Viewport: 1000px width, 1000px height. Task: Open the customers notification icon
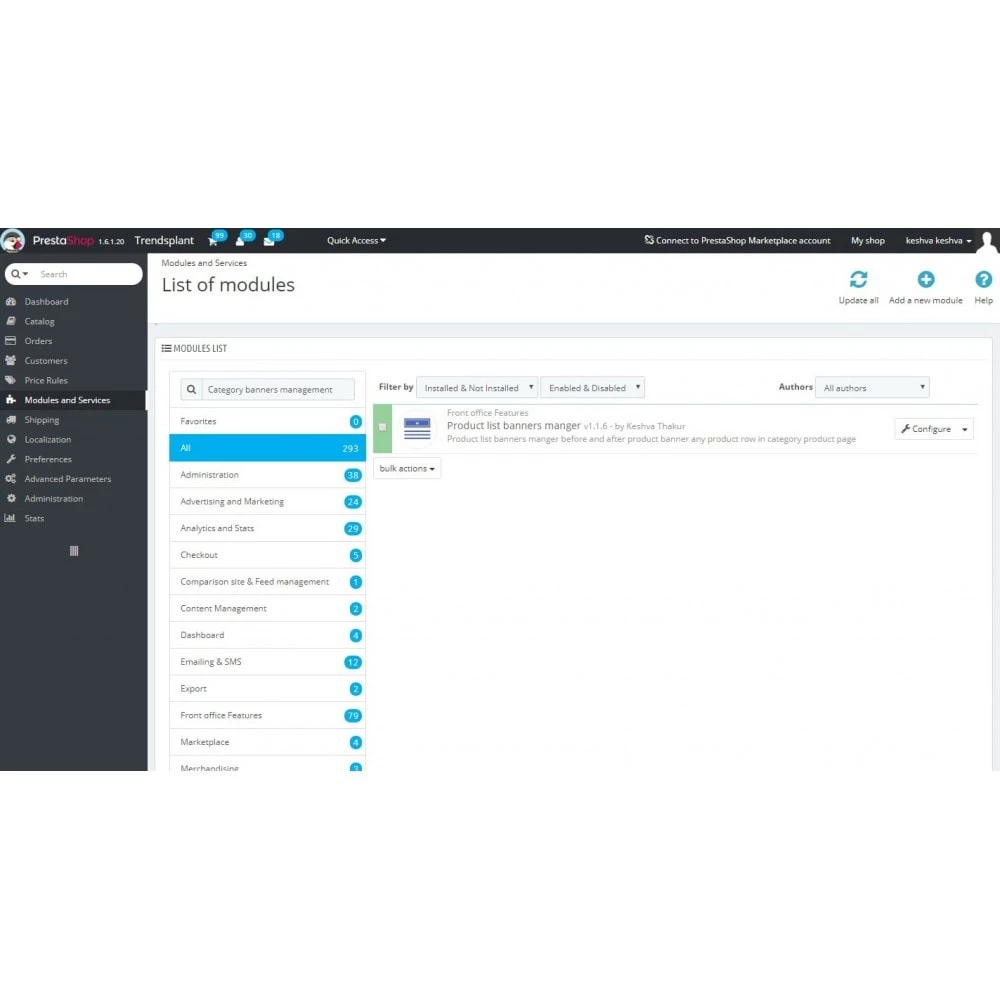[x=240, y=241]
